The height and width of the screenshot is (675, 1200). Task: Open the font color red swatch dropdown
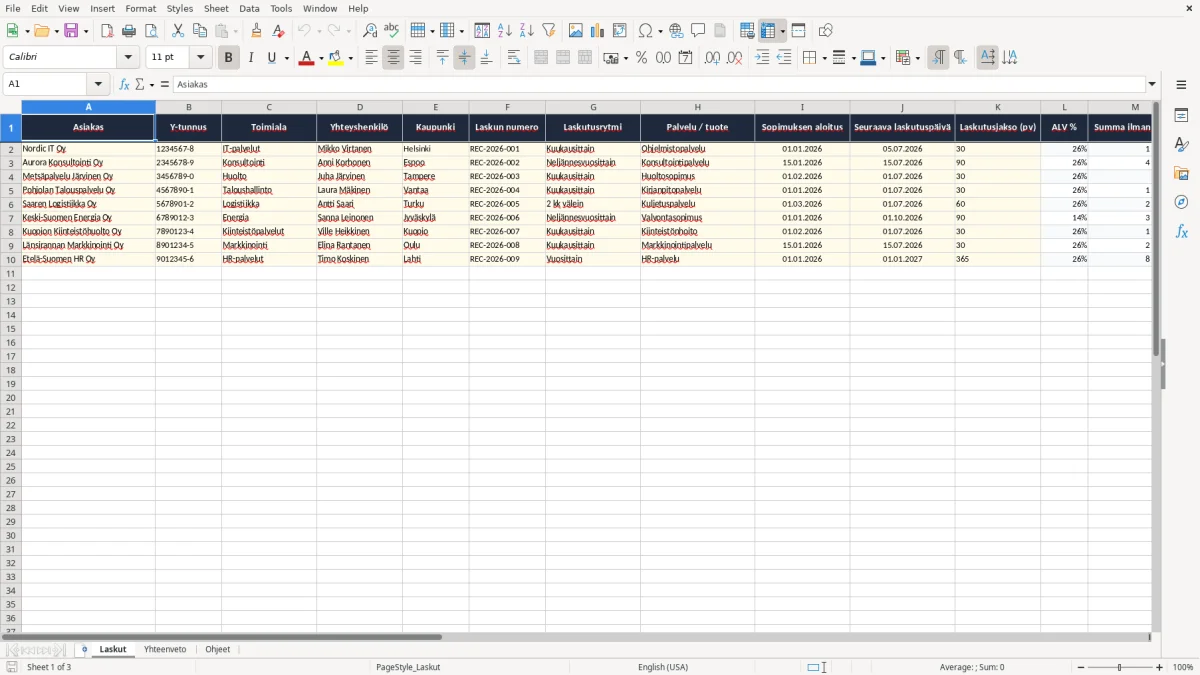click(x=321, y=58)
